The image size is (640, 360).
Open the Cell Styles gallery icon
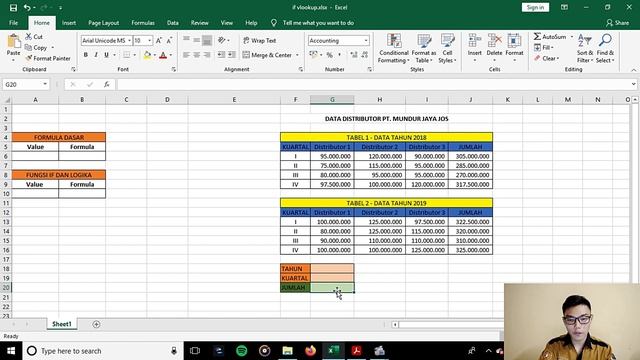(x=447, y=41)
